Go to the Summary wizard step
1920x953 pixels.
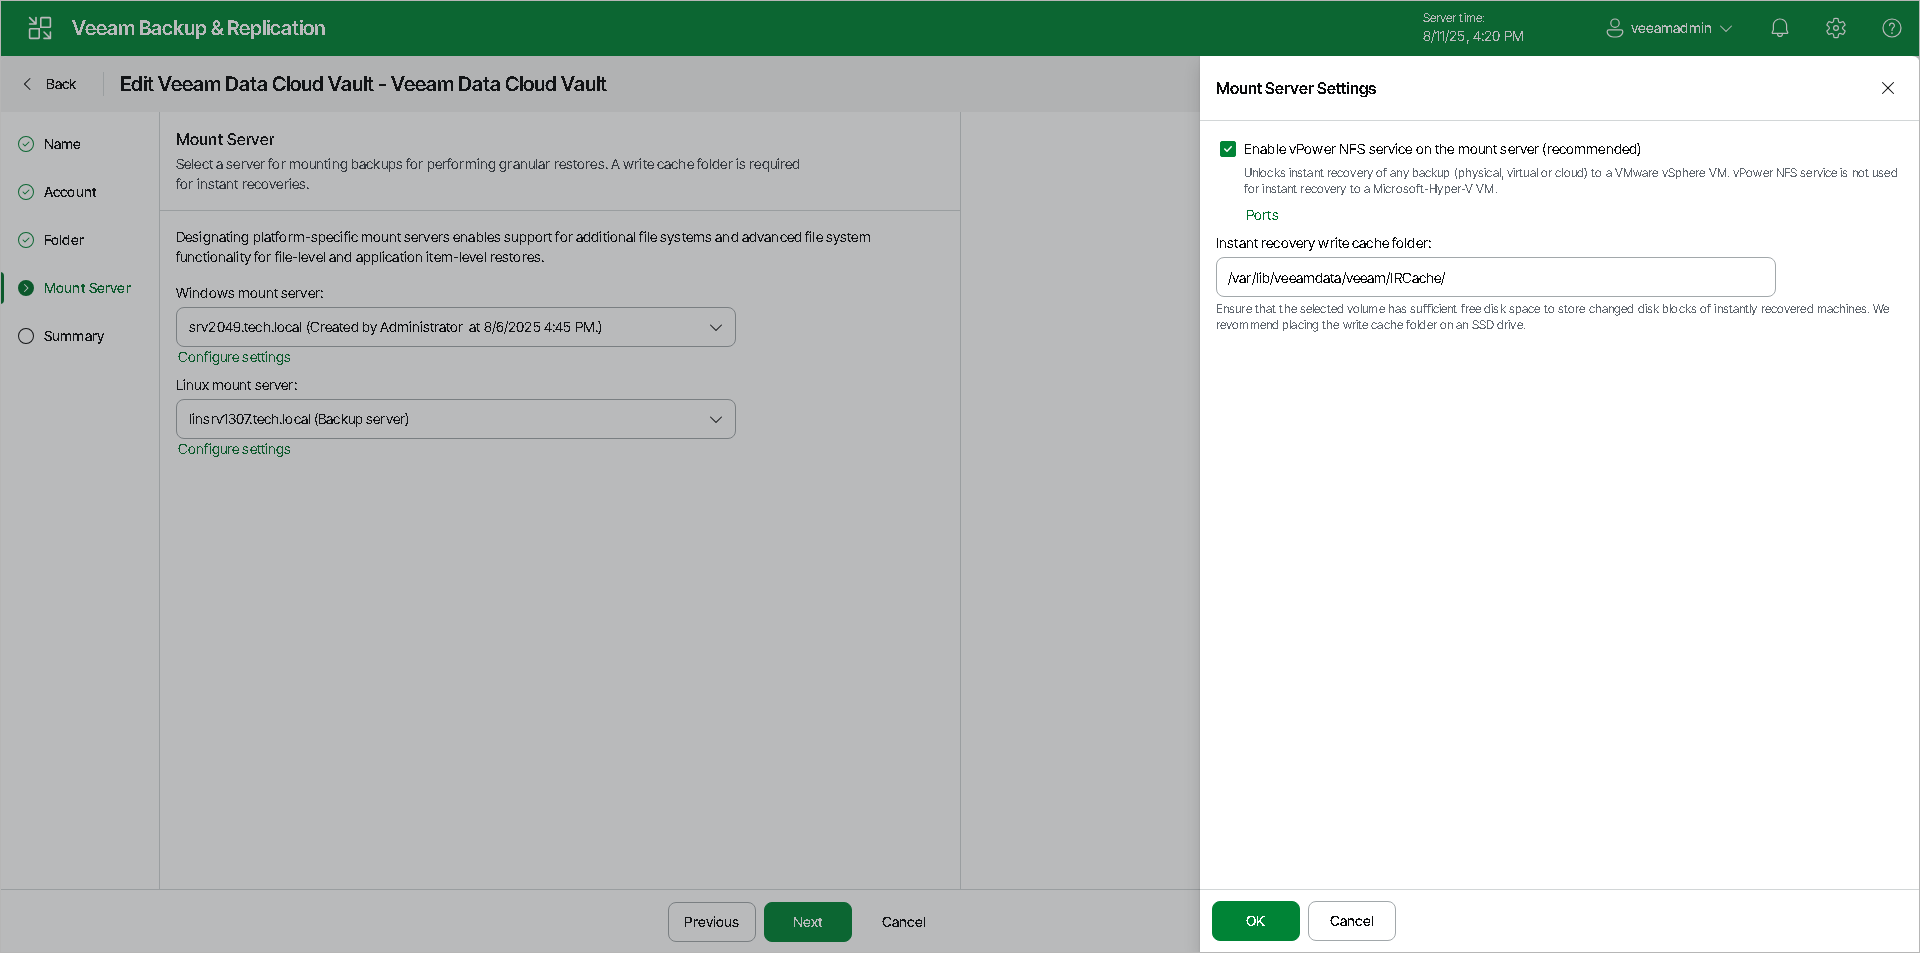coord(74,336)
